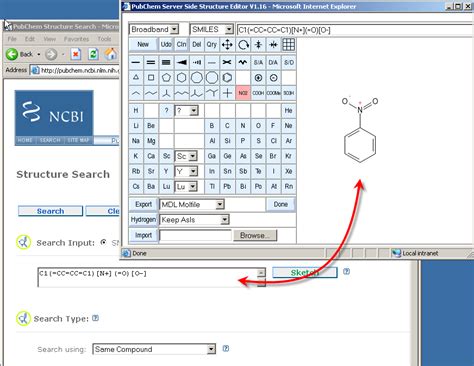474x366 pixels.
Task: Click the Import button
Action: [x=143, y=235]
